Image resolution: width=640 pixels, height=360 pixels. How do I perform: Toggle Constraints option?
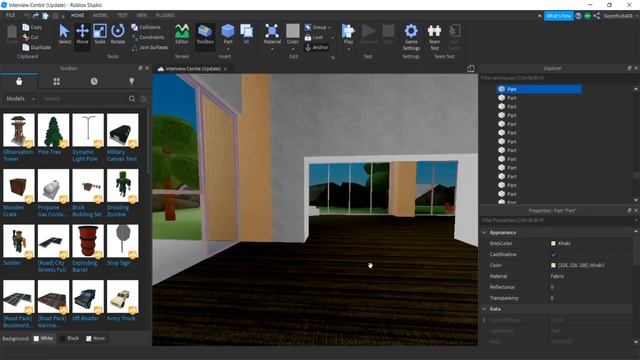coord(148,37)
